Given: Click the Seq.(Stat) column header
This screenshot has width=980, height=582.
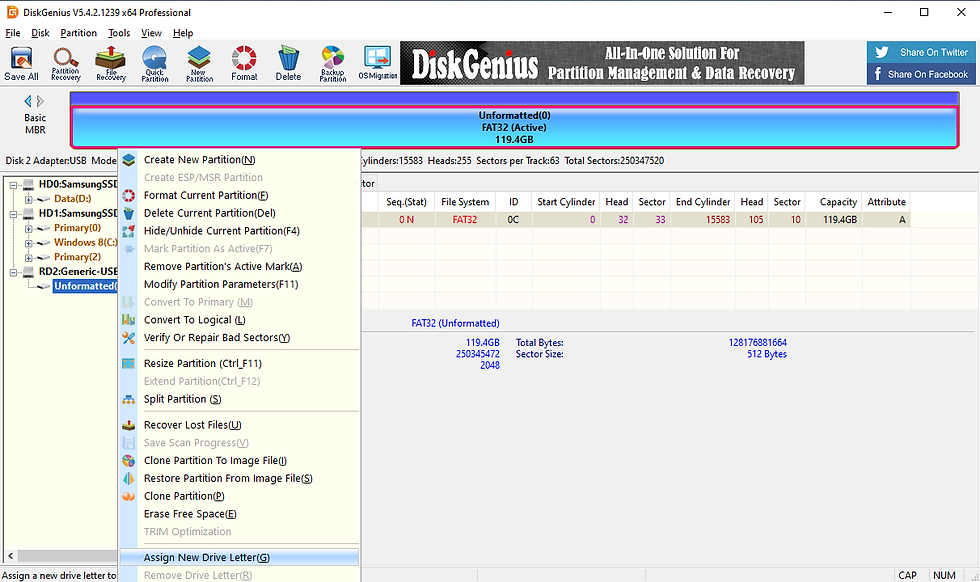Looking at the screenshot, I should (x=406, y=202).
